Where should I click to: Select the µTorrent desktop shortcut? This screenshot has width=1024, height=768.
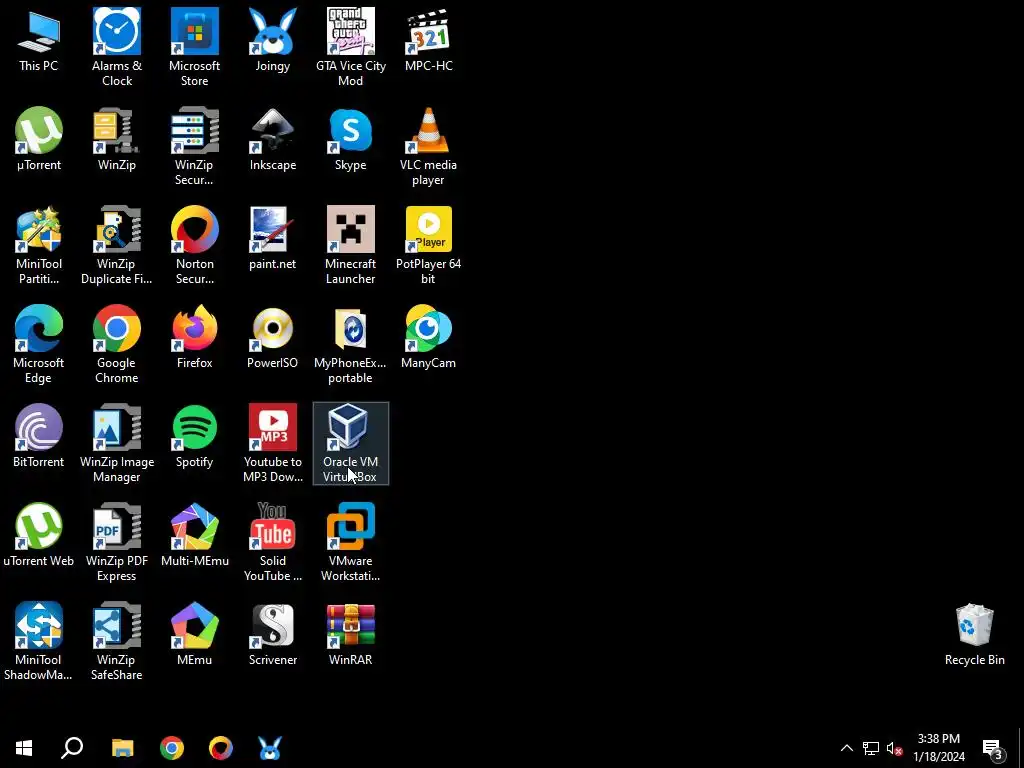[39, 139]
